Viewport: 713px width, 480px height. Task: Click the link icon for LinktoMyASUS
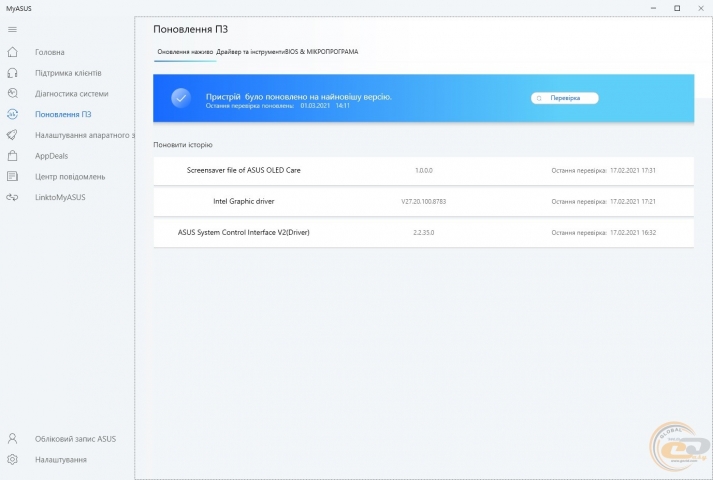click(13, 197)
